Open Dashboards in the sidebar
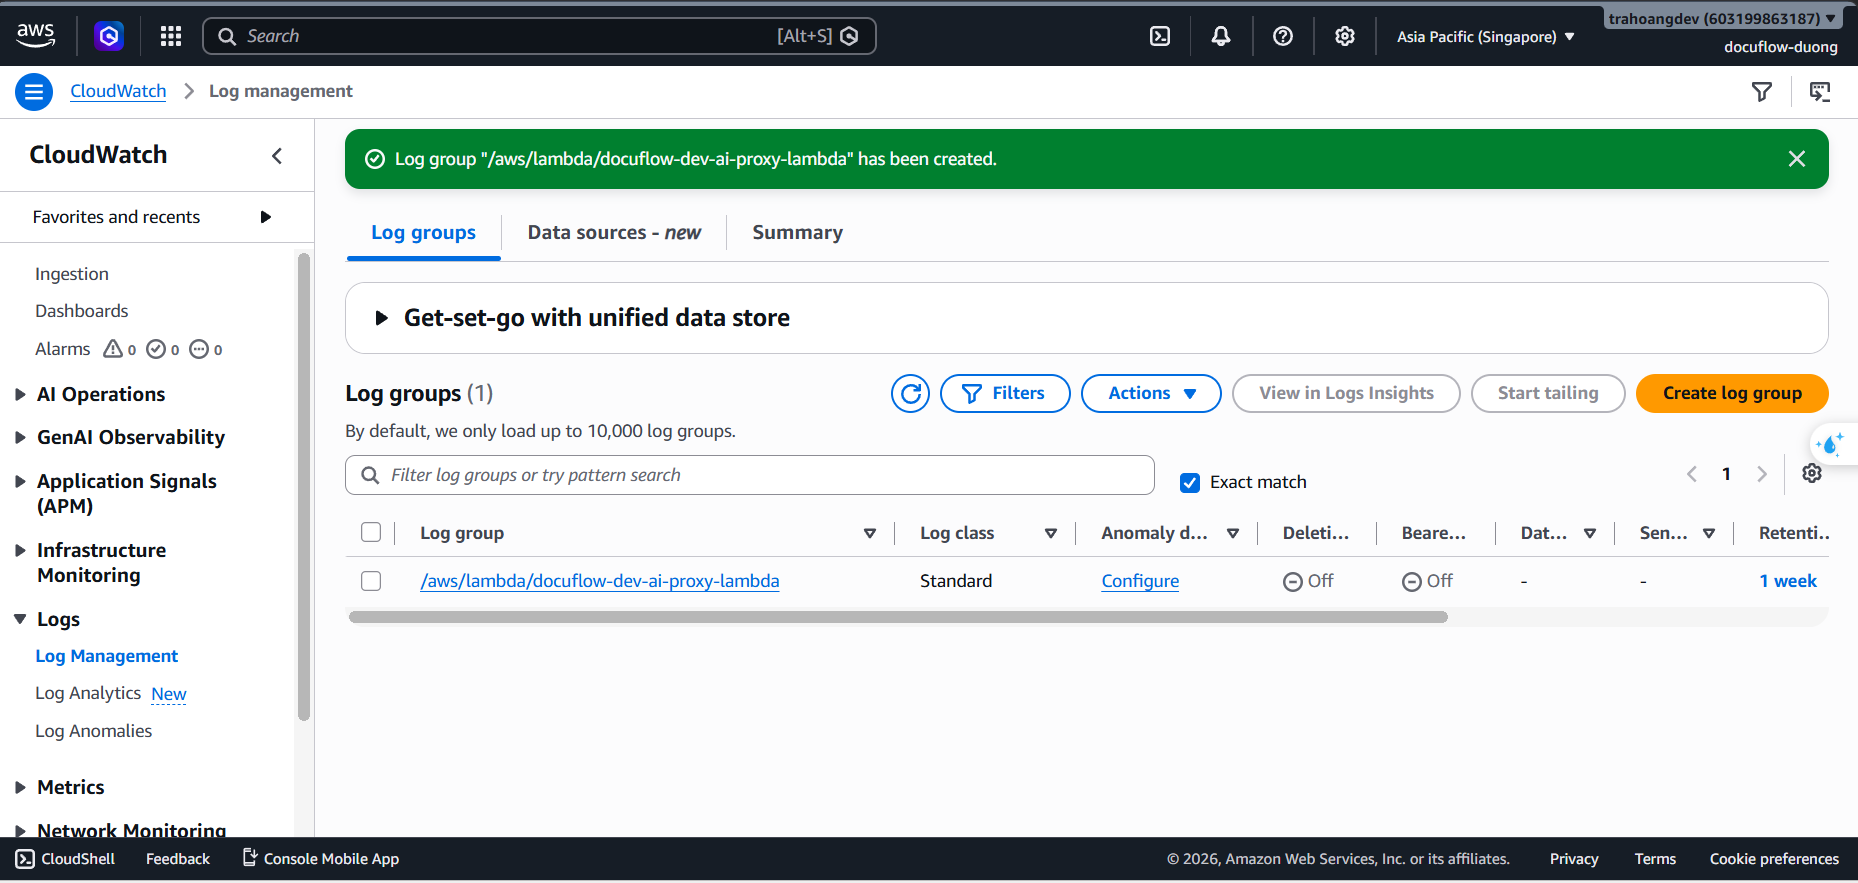1858x883 pixels. pyautogui.click(x=82, y=311)
